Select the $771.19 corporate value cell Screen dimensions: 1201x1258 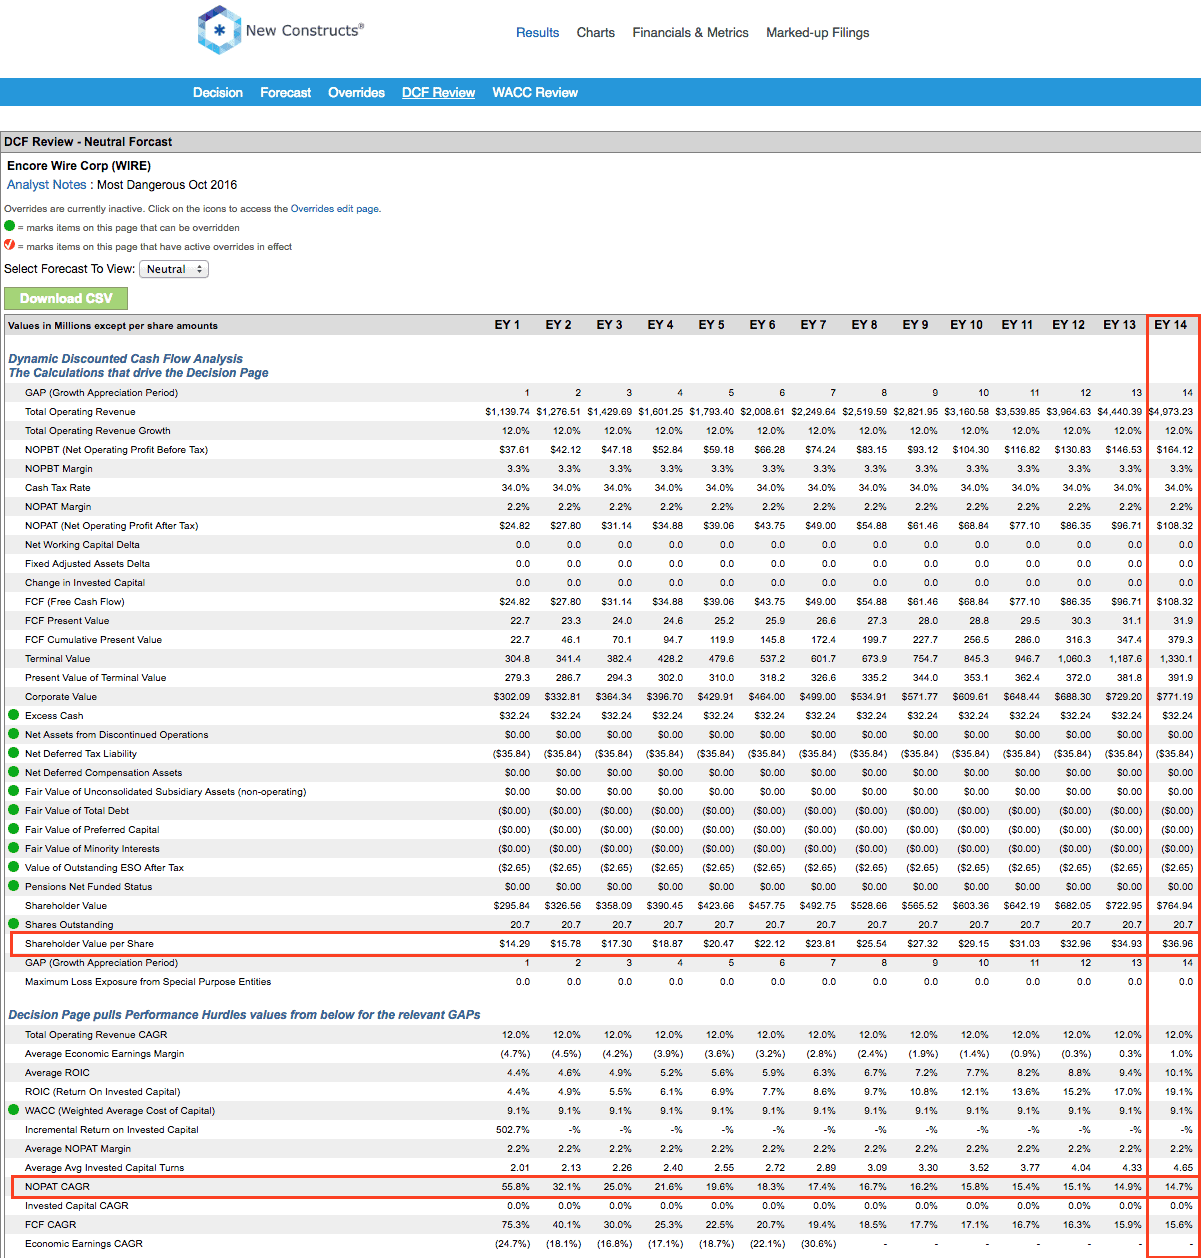coord(1174,697)
